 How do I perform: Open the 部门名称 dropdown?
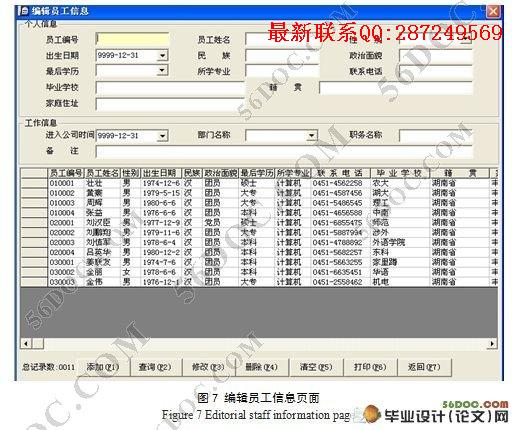pos(311,136)
